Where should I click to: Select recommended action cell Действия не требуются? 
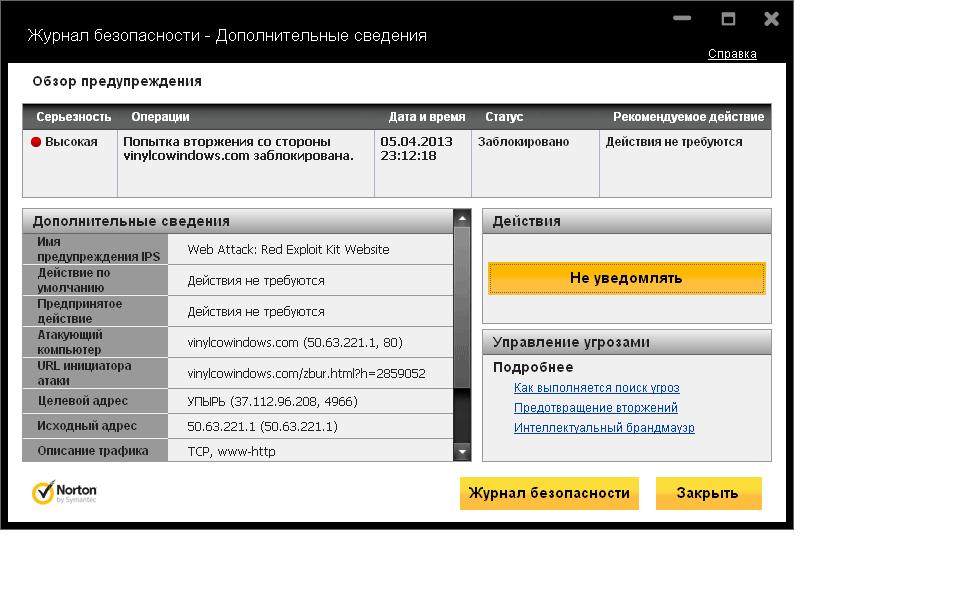pyautogui.click(x=685, y=163)
